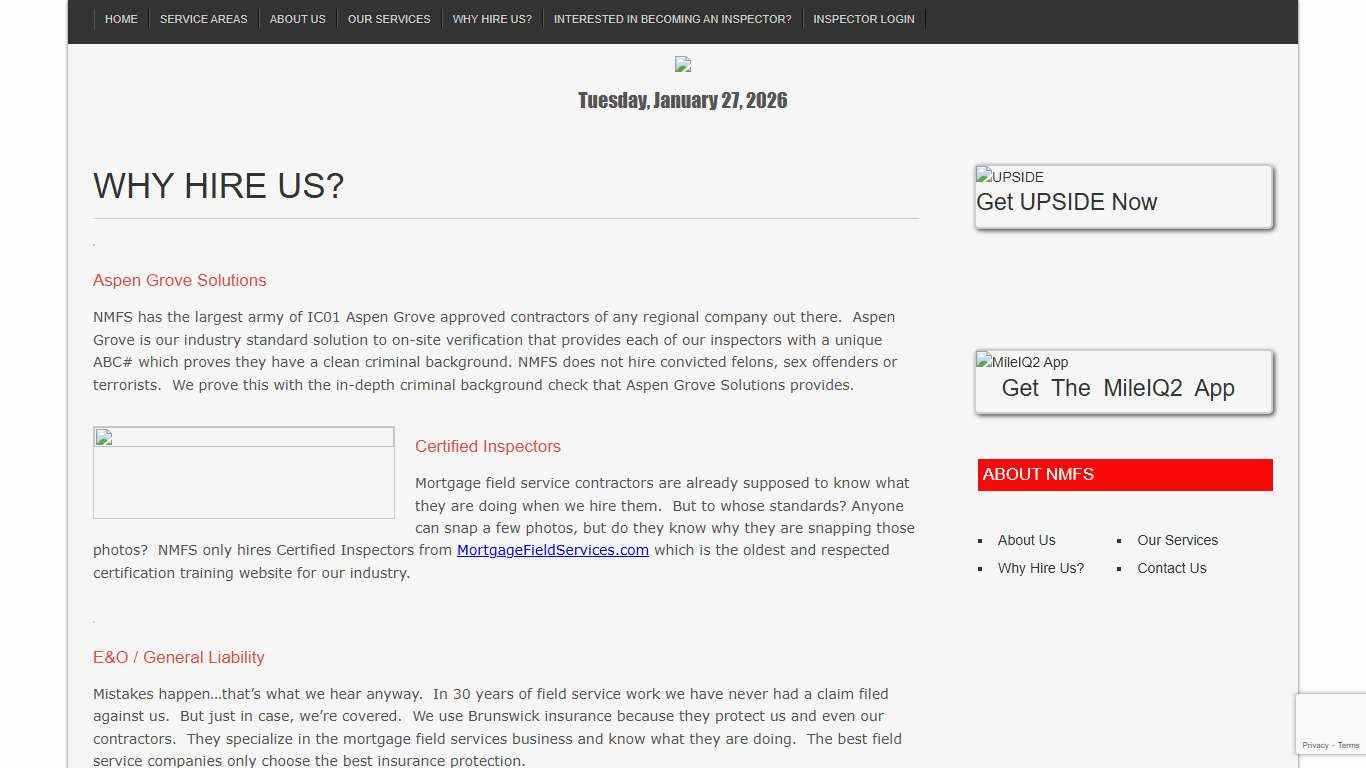Click the red ABOUT NMFS header bar

click(1125, 474)
